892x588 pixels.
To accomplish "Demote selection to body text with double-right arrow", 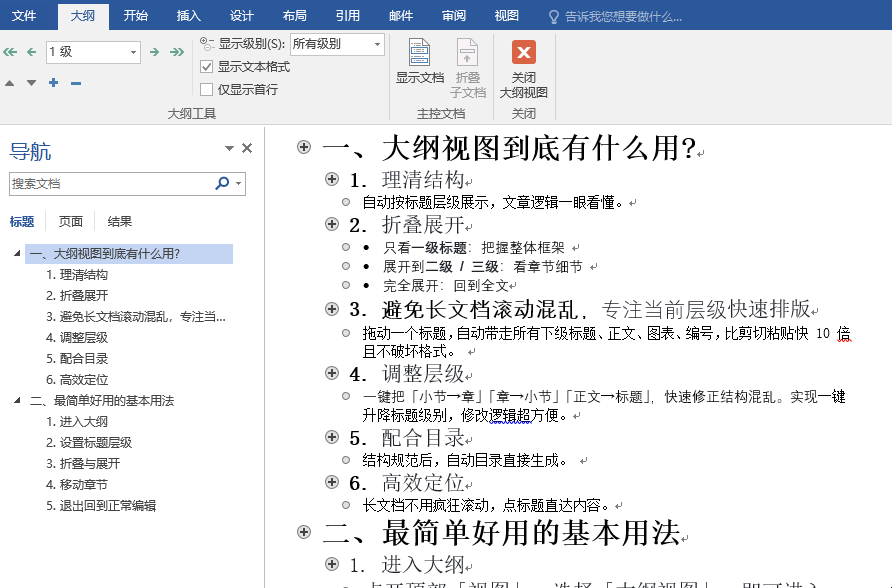I will point(179,51).
